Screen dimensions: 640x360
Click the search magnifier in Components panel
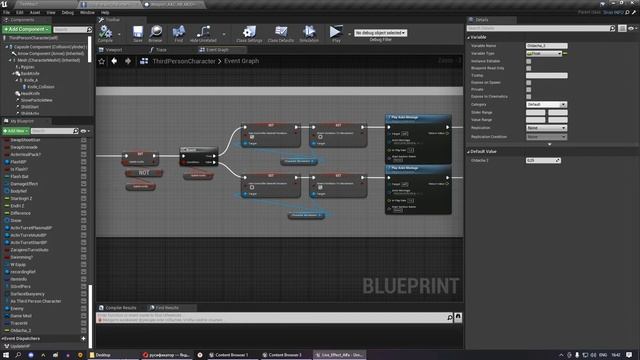(x=89, y=29)
